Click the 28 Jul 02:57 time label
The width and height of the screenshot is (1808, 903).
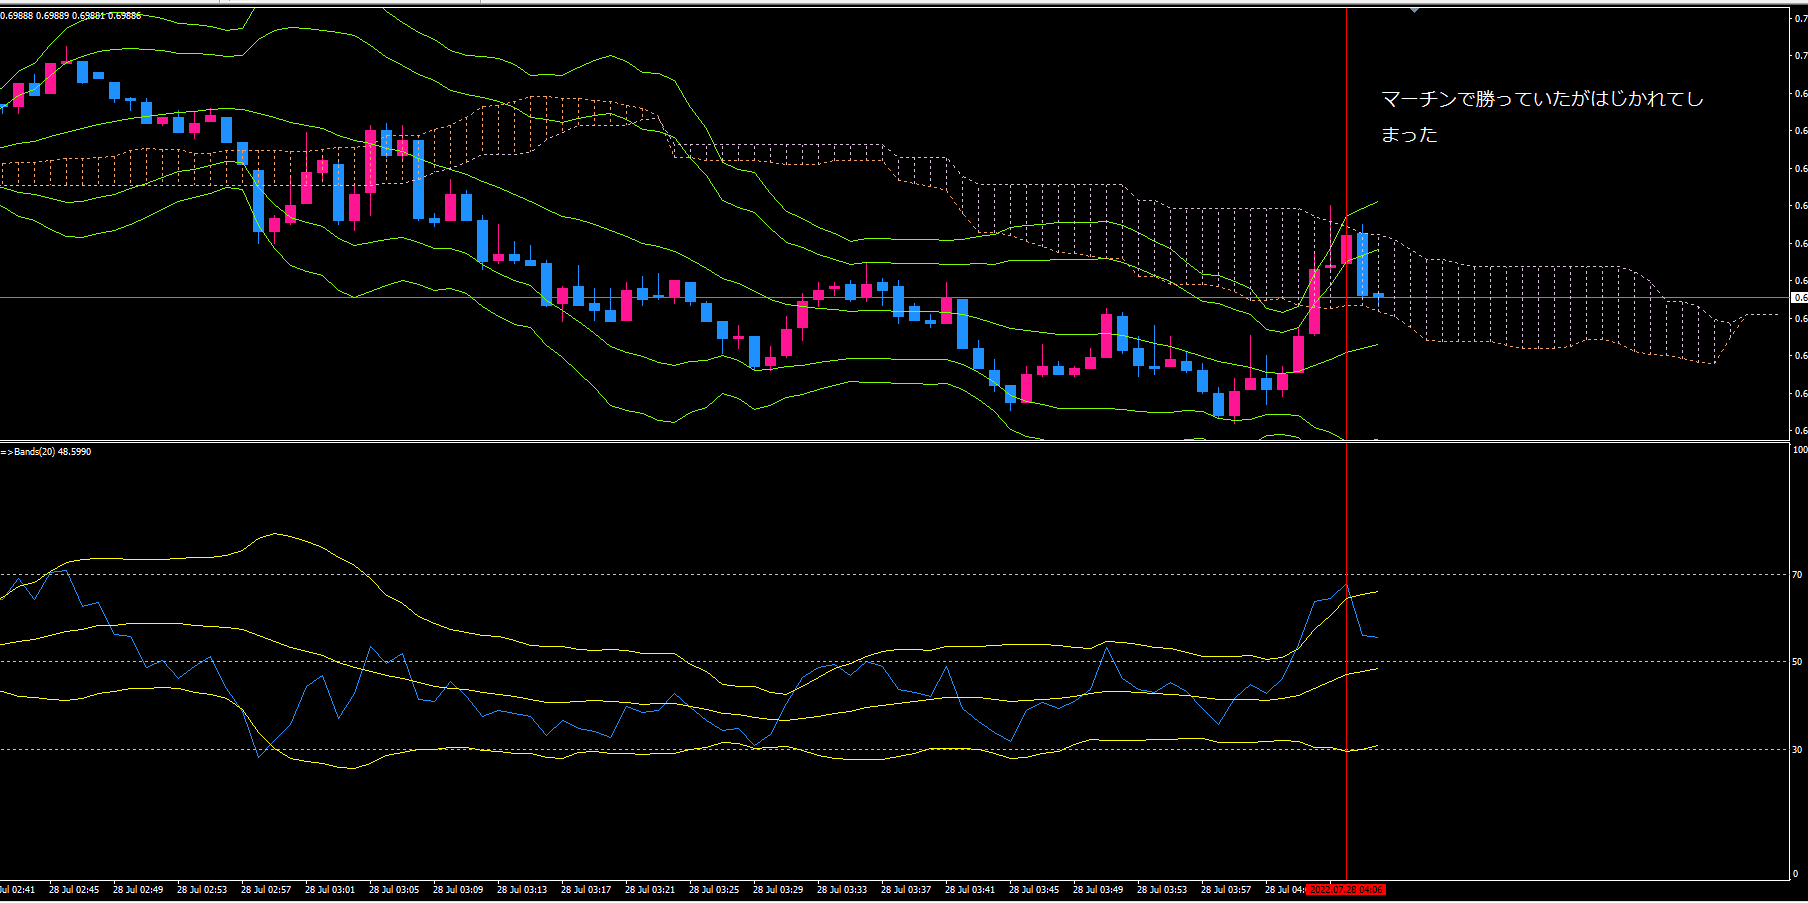pyautogui.click(x=266, y=889)
